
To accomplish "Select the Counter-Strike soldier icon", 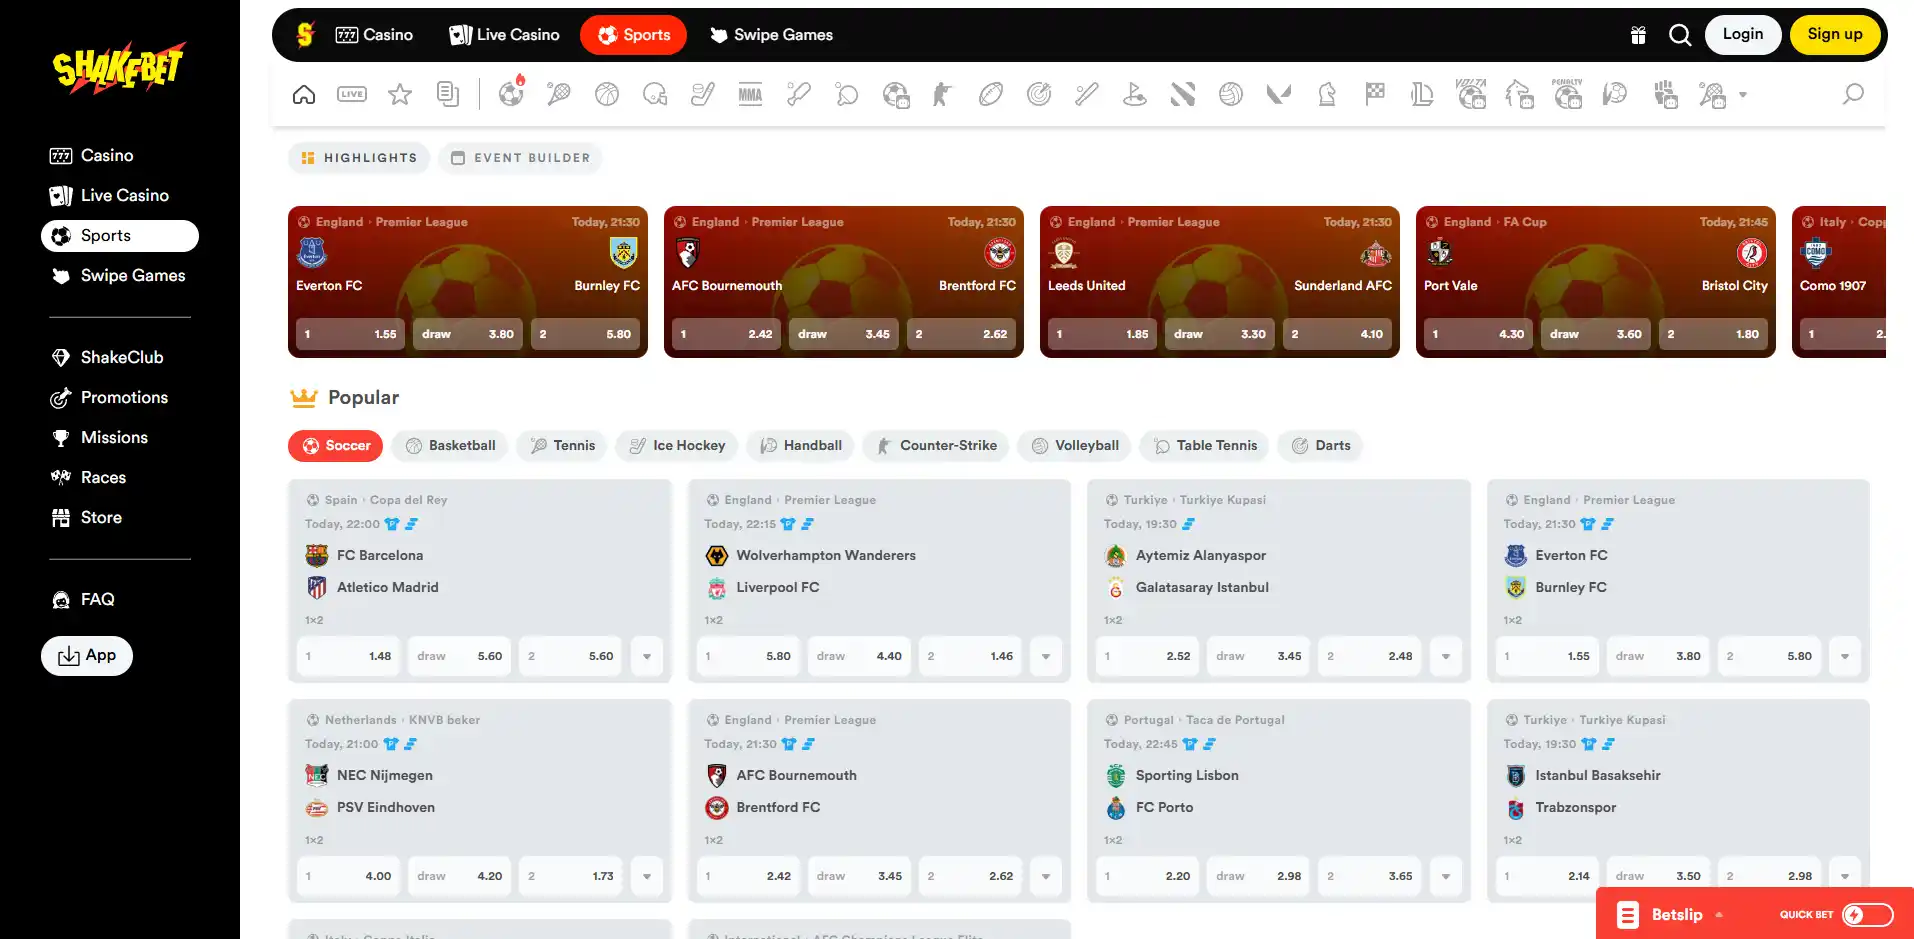I will (943, 94).
